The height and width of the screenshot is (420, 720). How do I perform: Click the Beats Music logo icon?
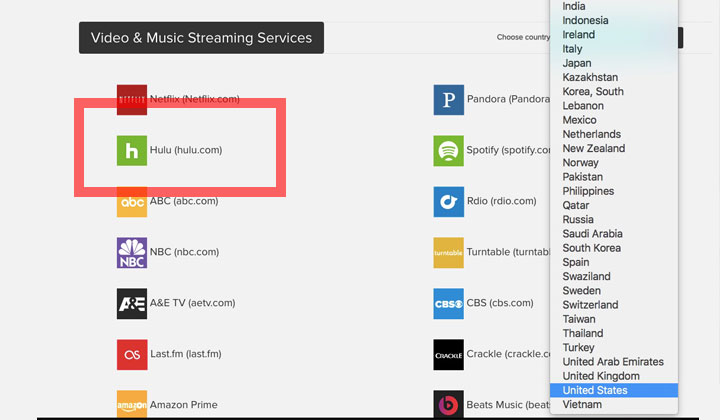point(449,404)
